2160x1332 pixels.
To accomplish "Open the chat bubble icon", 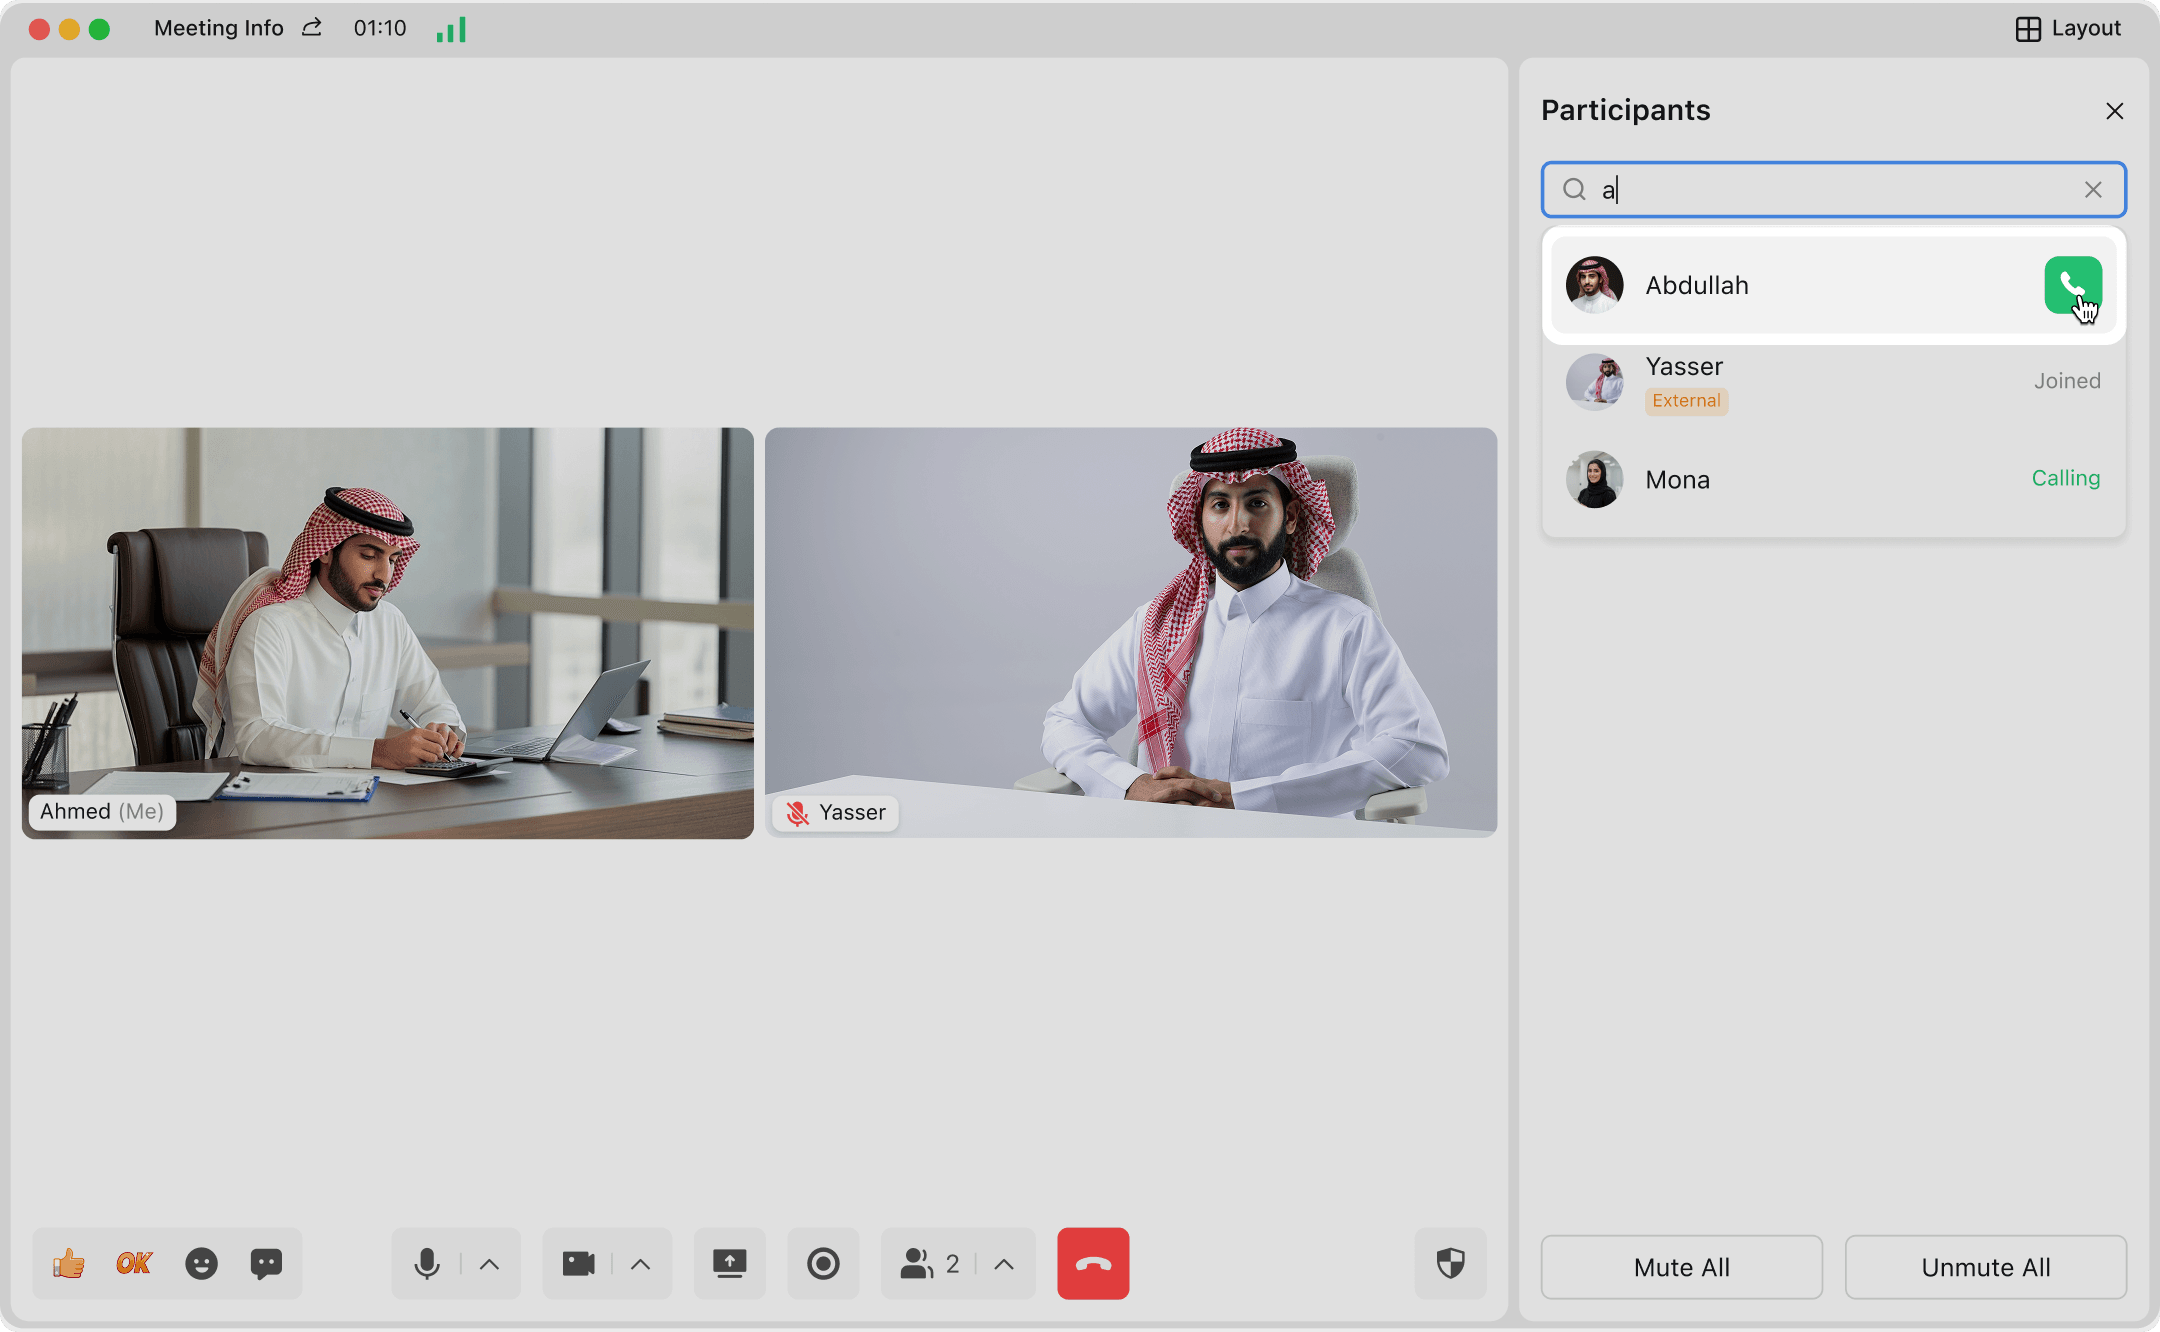I will click(266, 1264).
